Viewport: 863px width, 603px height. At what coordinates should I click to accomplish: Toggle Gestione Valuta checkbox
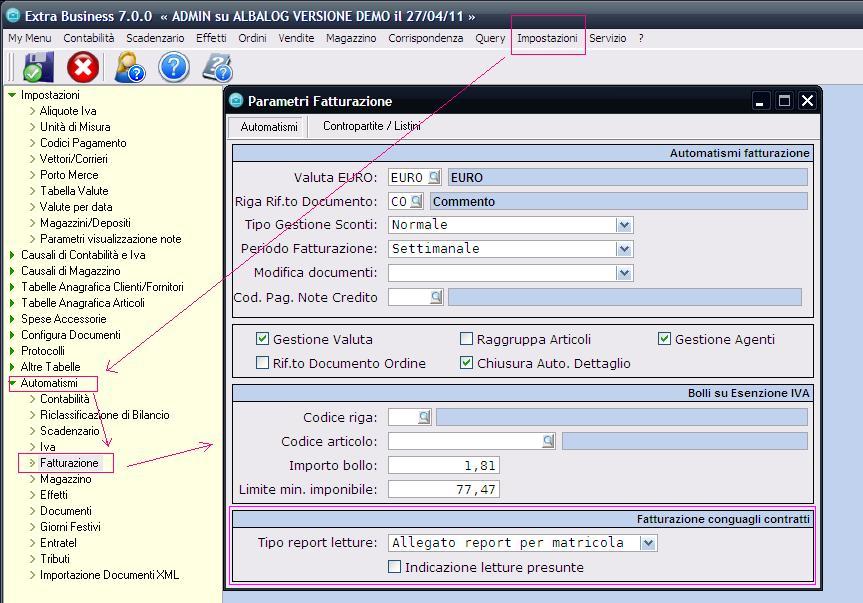263,339
